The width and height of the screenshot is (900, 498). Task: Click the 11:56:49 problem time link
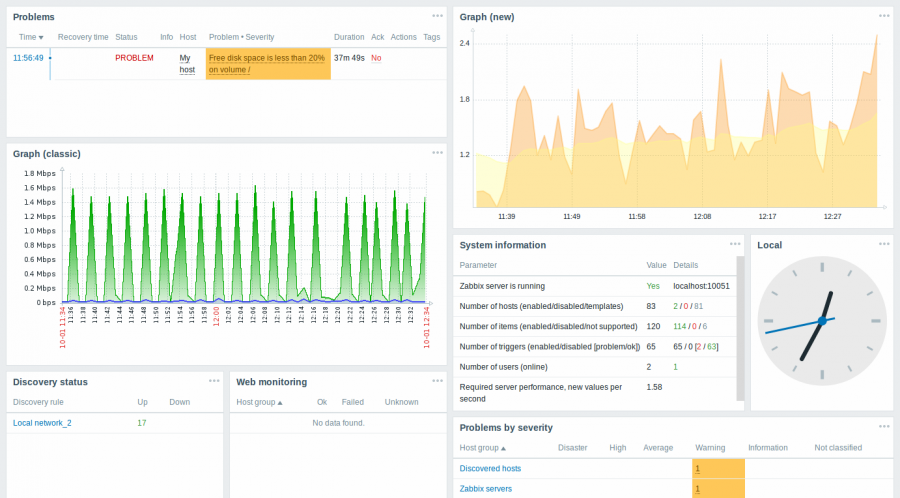(x=28, y=58)
